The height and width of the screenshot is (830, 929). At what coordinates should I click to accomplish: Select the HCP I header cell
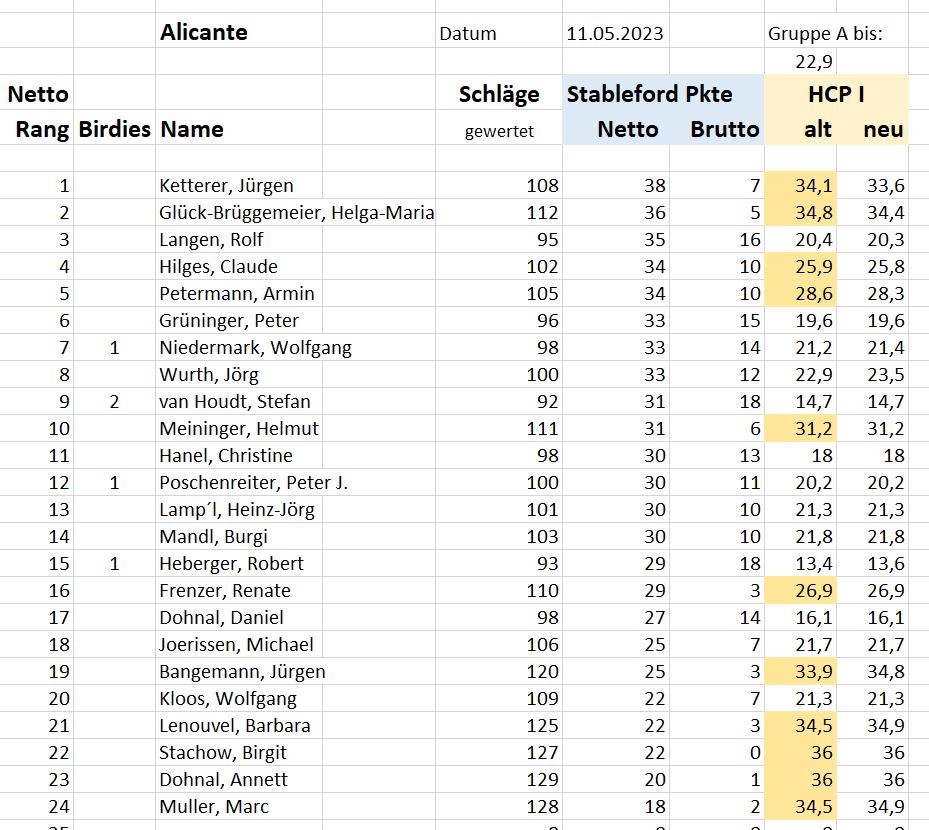(836, 92)
